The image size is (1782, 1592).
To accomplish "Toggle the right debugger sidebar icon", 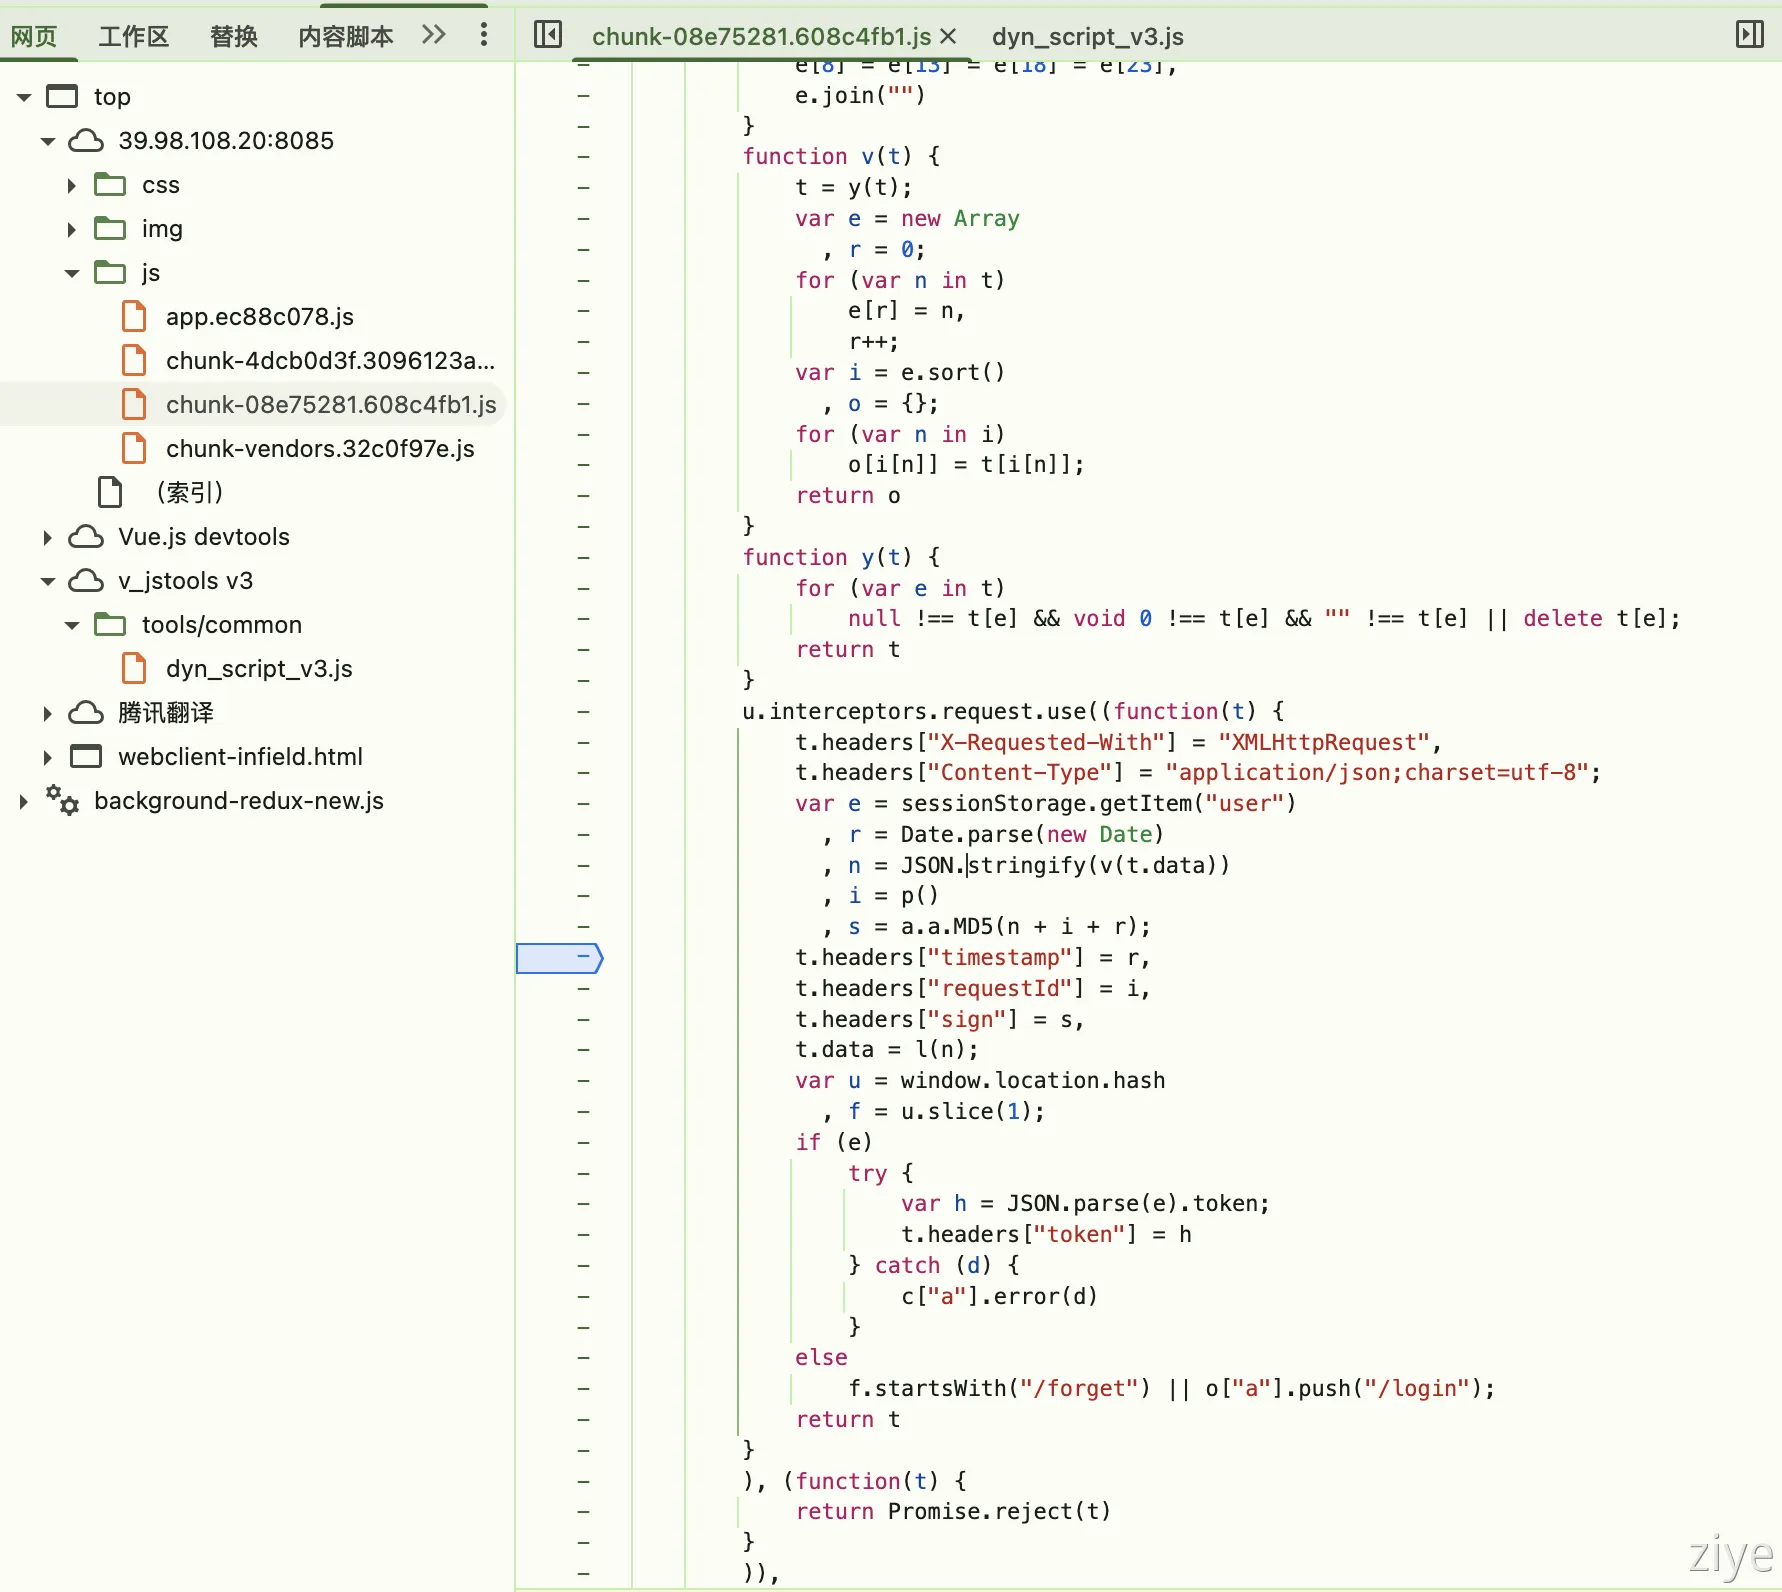I will click(x=1749, y=35).
